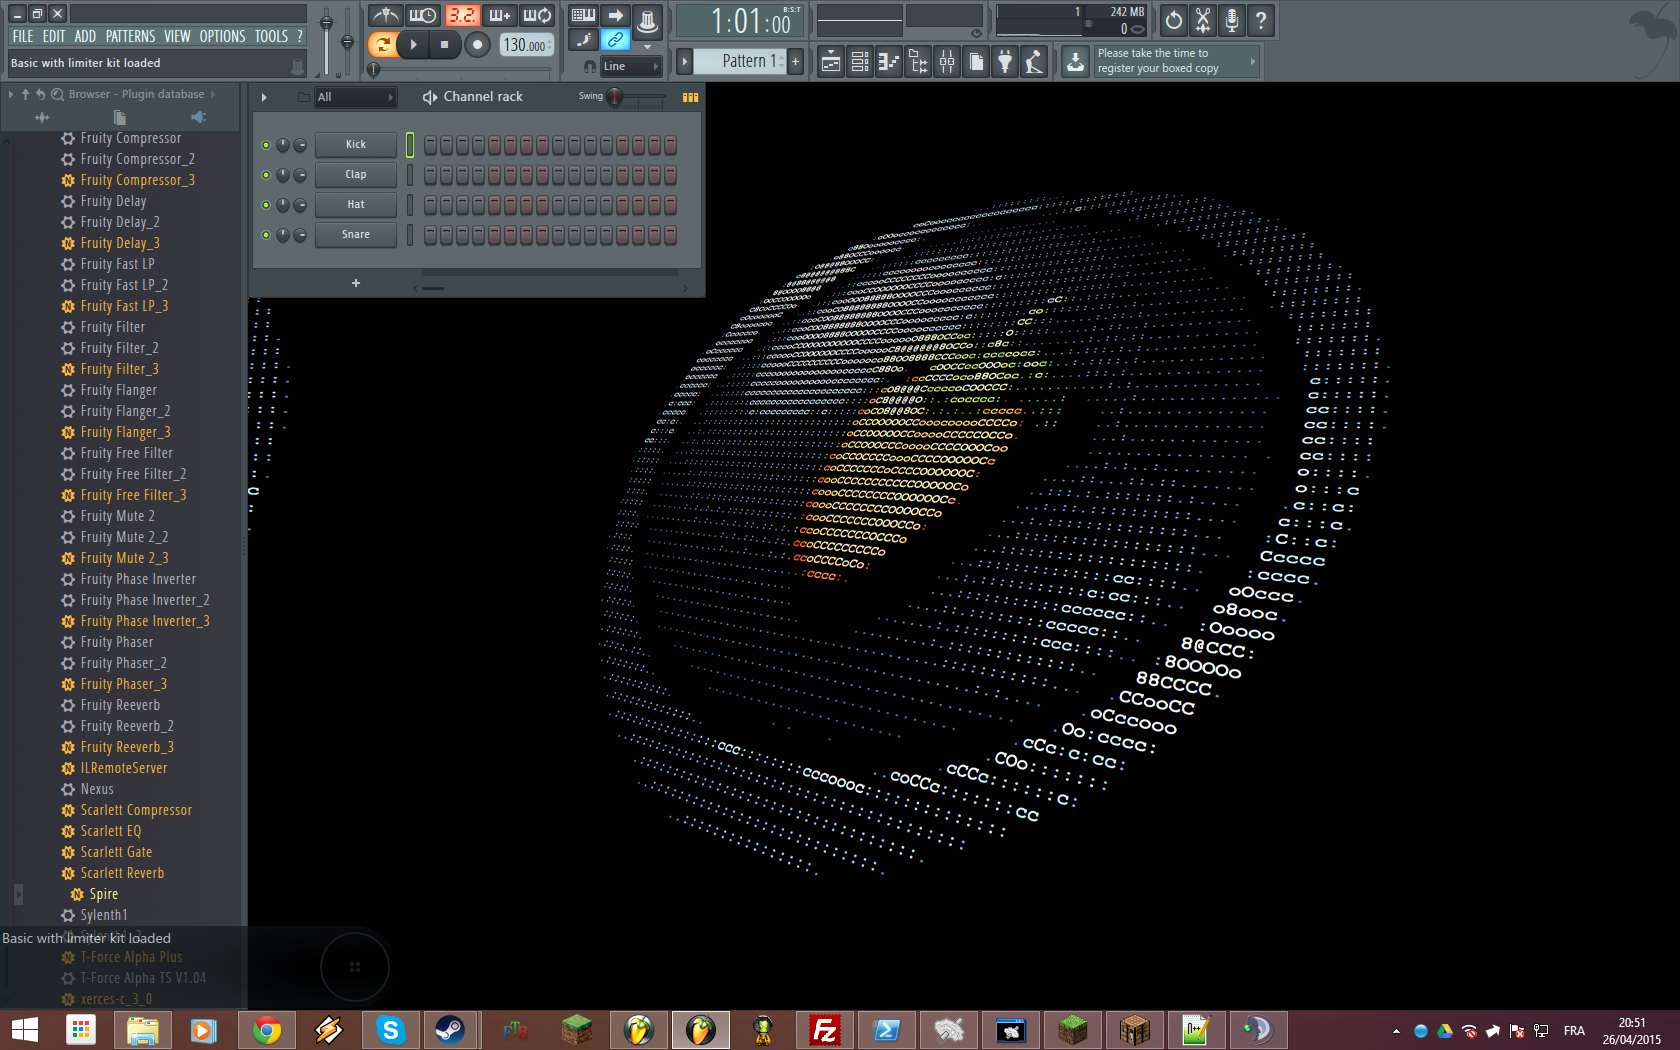Toggle typing keyboard to piano icon

click(583, 15)
